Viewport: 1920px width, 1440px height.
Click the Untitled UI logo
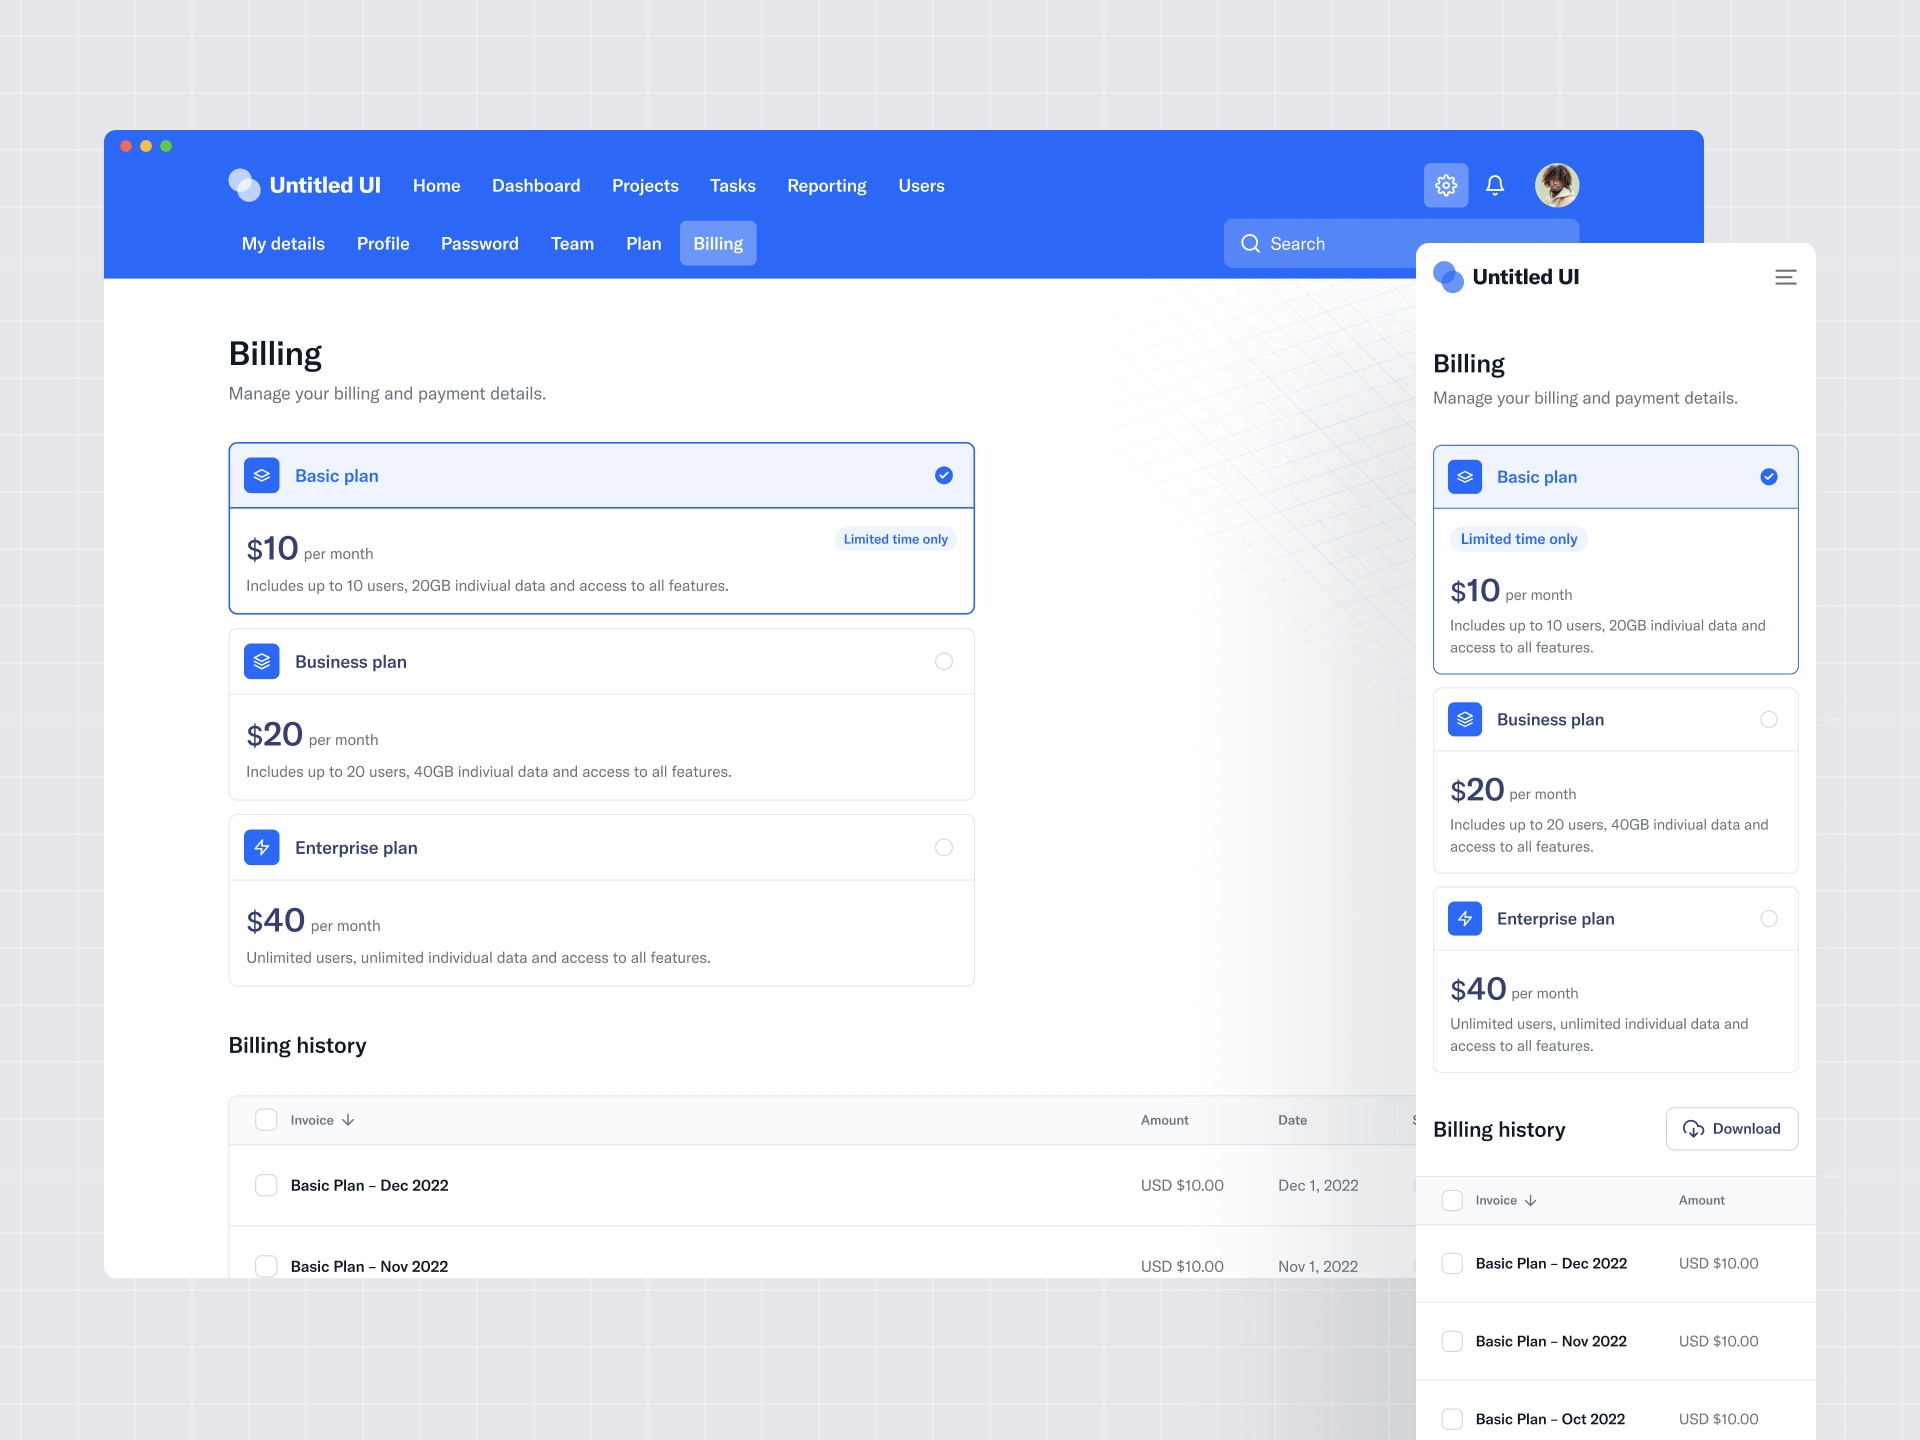pyautogui.click(x=303, y=185)
